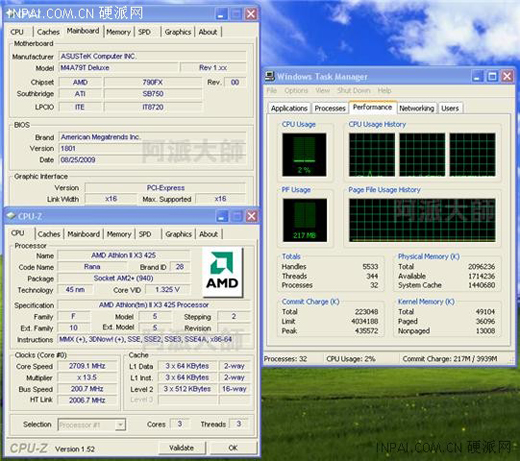The width and height of the screenshot is (520, 461).
Task: Switch to the Applications tab
Action: (x=289, y=108)
